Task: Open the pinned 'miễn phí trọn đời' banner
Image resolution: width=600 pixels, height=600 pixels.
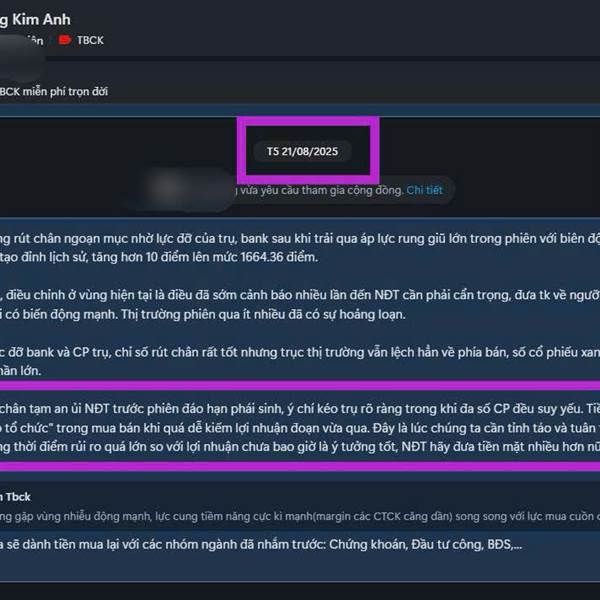Action: (54, 92)
